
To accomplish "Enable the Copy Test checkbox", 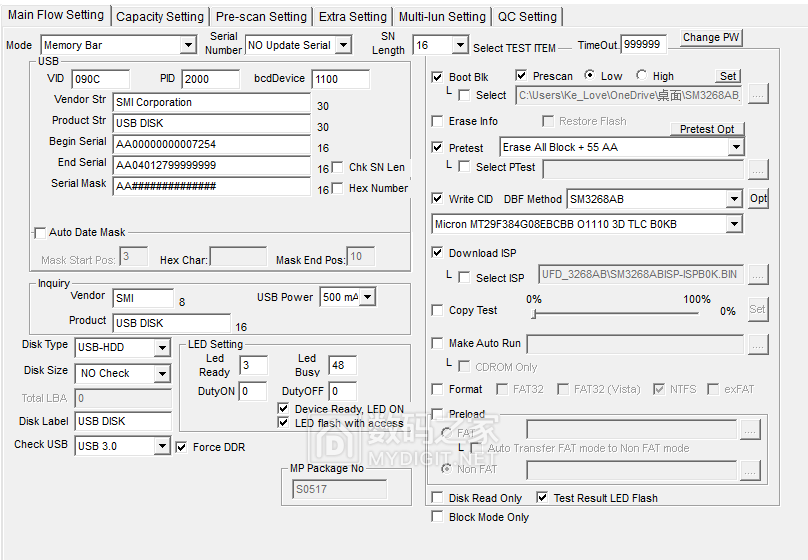I will point(437,310).
